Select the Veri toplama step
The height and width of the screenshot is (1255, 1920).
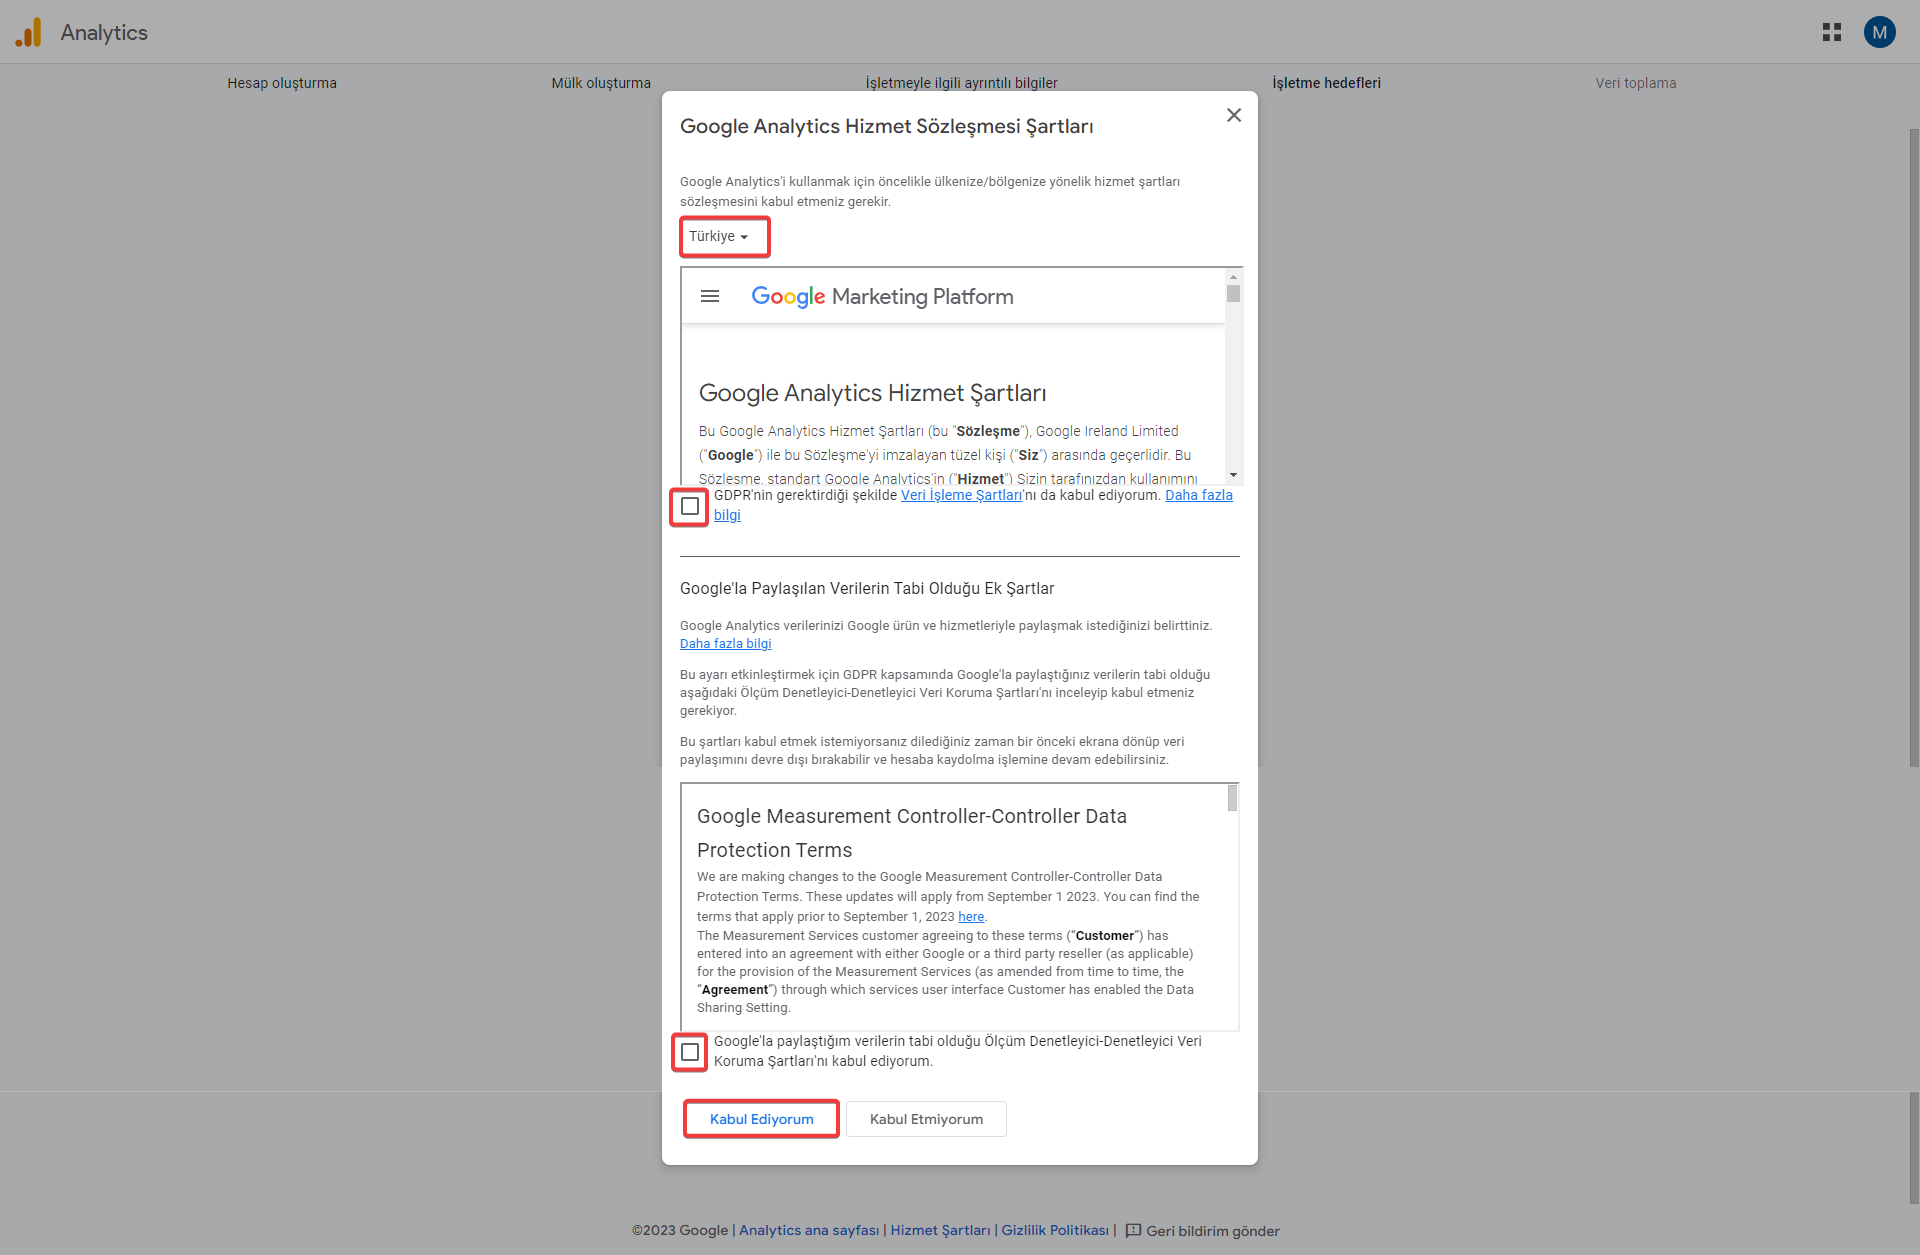click(x=1636, y=83)
